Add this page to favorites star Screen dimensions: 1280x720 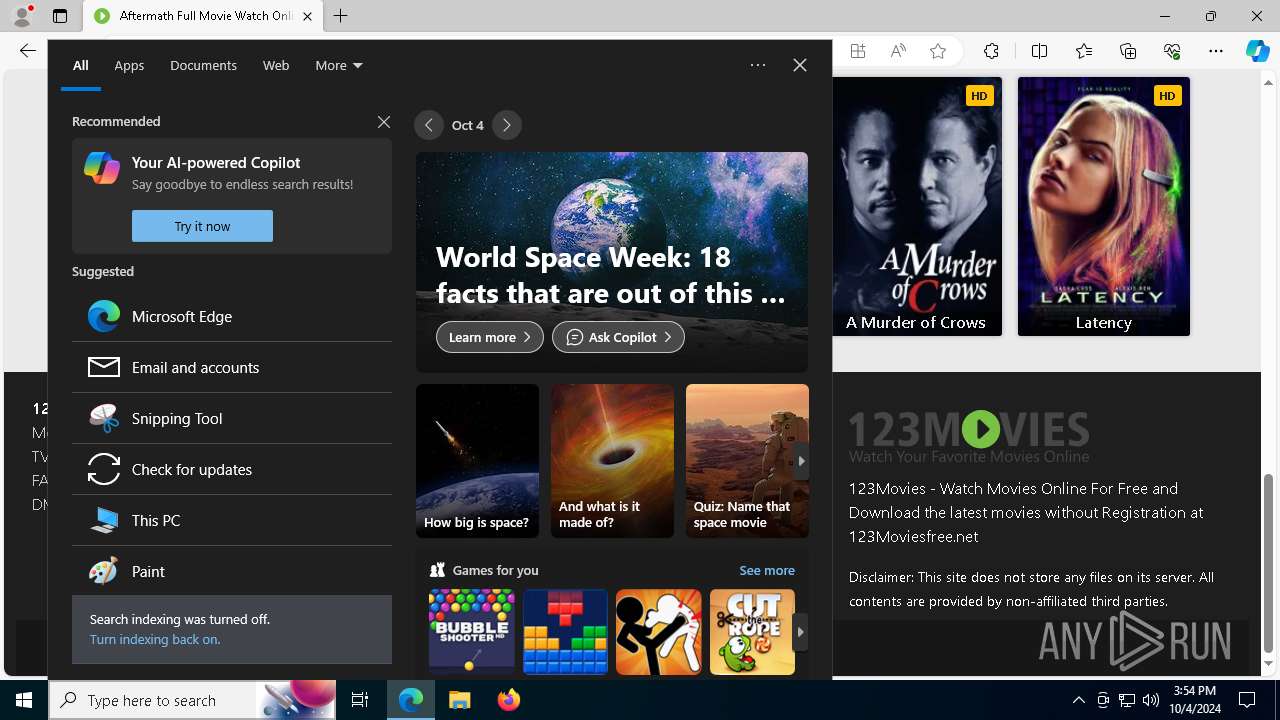[938, 51]
